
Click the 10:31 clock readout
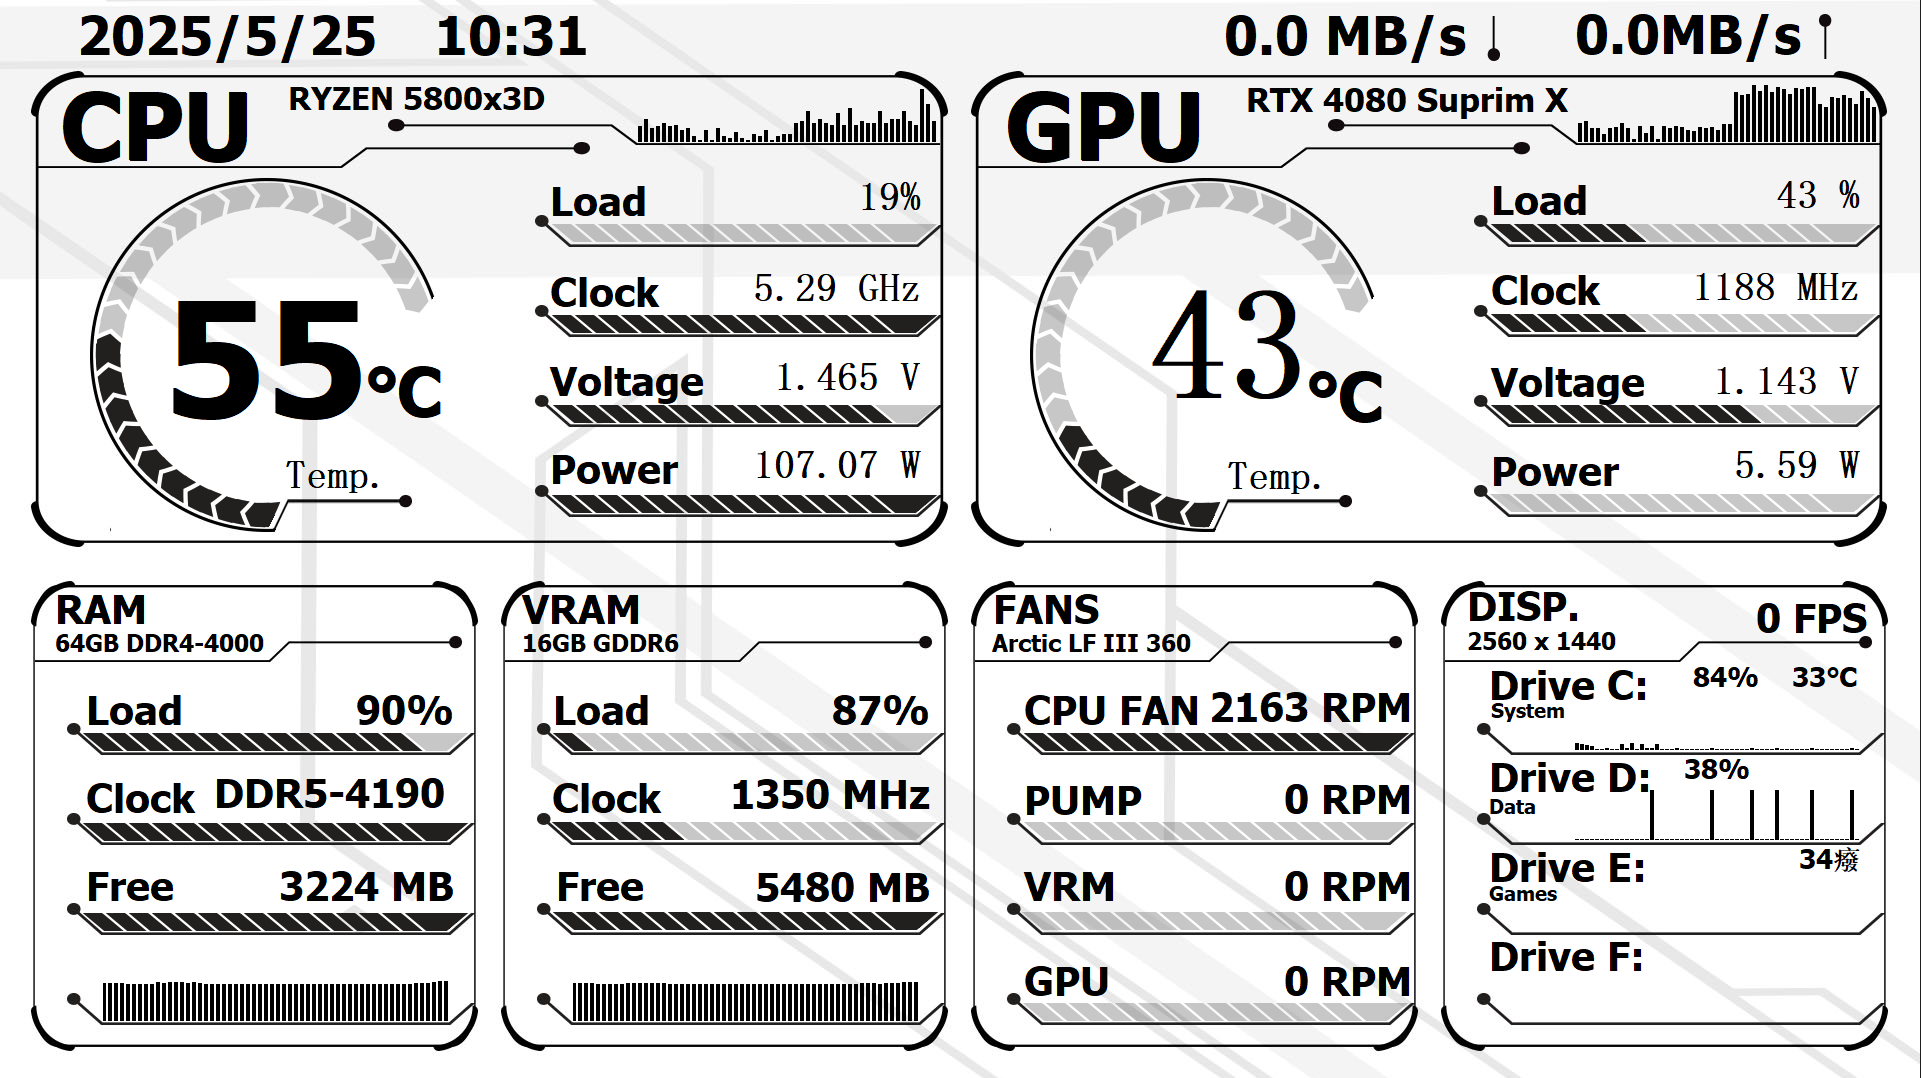point(511,37)
